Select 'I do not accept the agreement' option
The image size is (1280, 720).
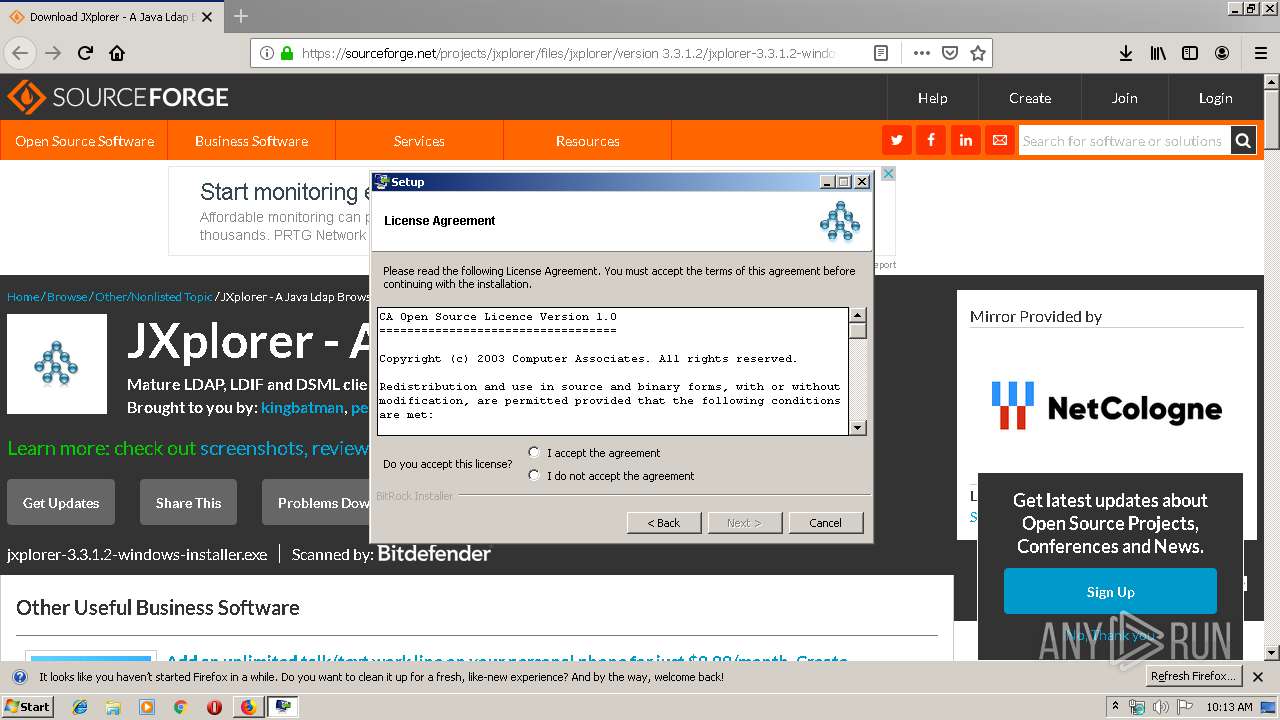[534, 476]
